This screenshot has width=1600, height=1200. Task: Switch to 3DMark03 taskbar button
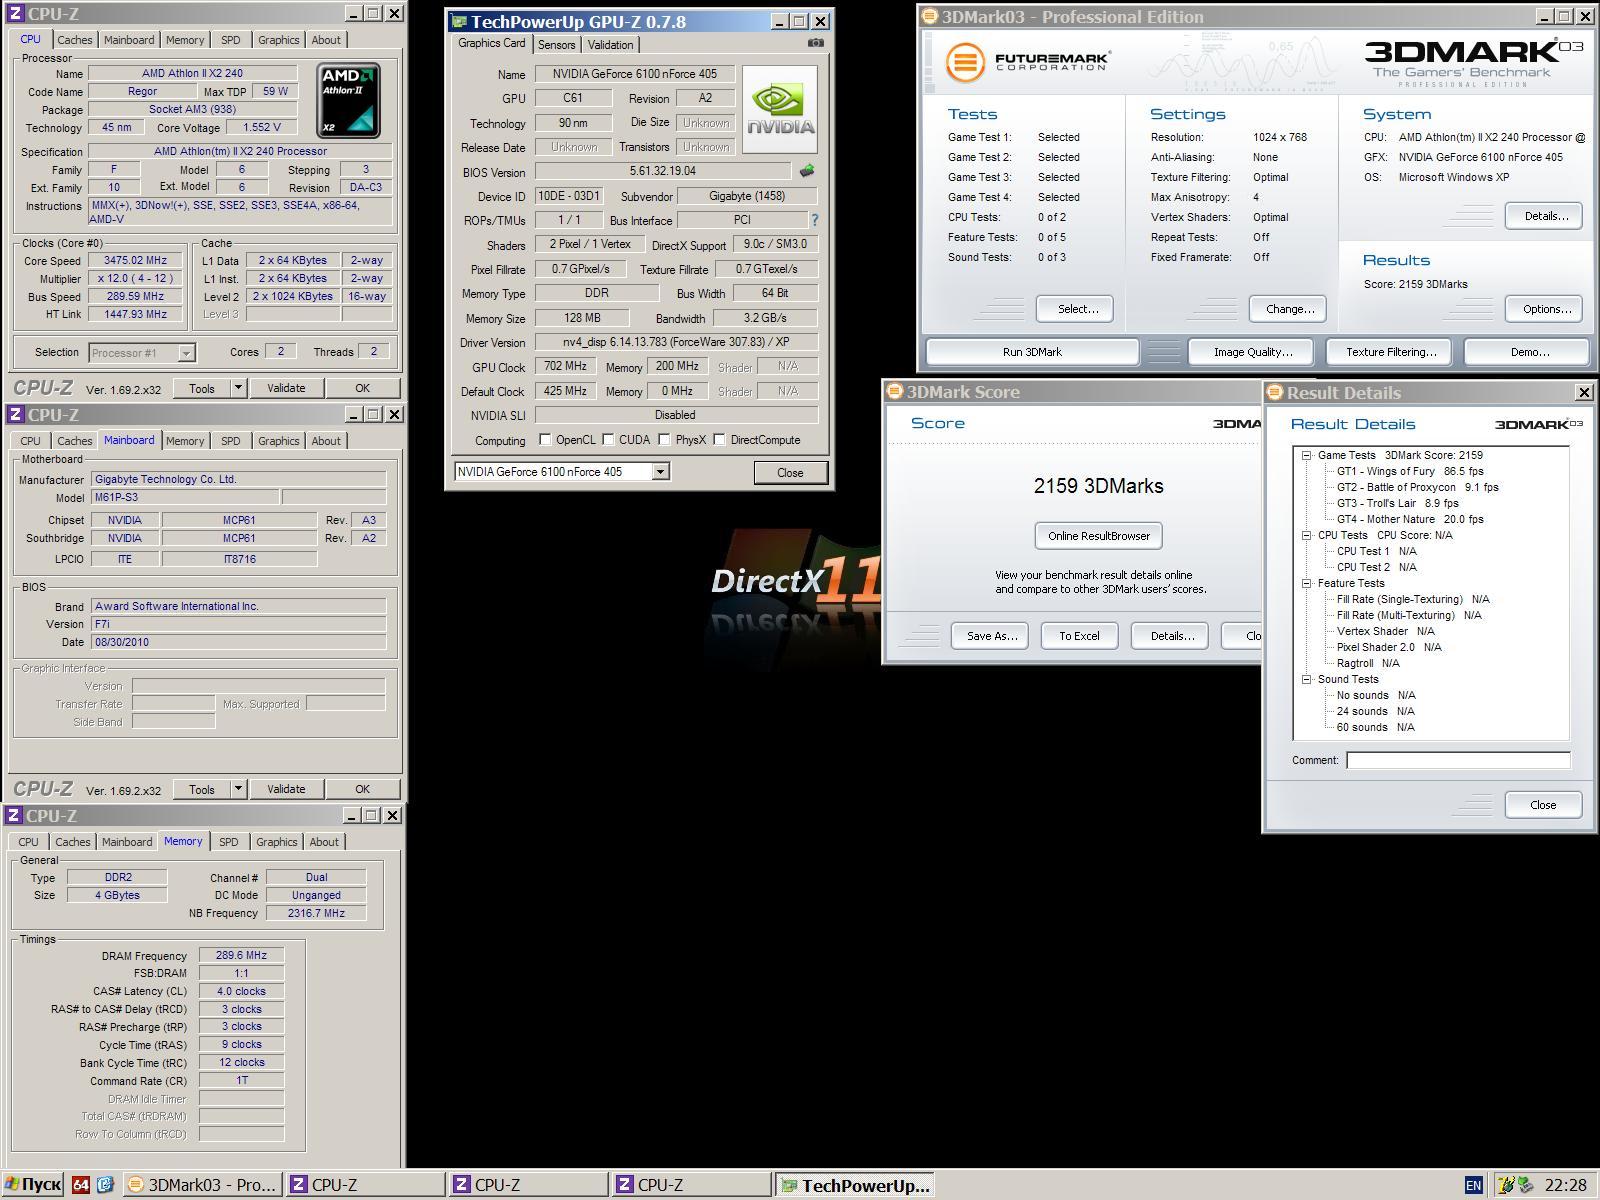[x=203, y=1185]
